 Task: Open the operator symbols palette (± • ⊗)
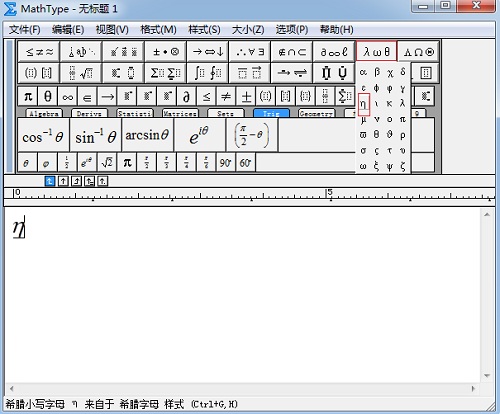pos(166,51)
